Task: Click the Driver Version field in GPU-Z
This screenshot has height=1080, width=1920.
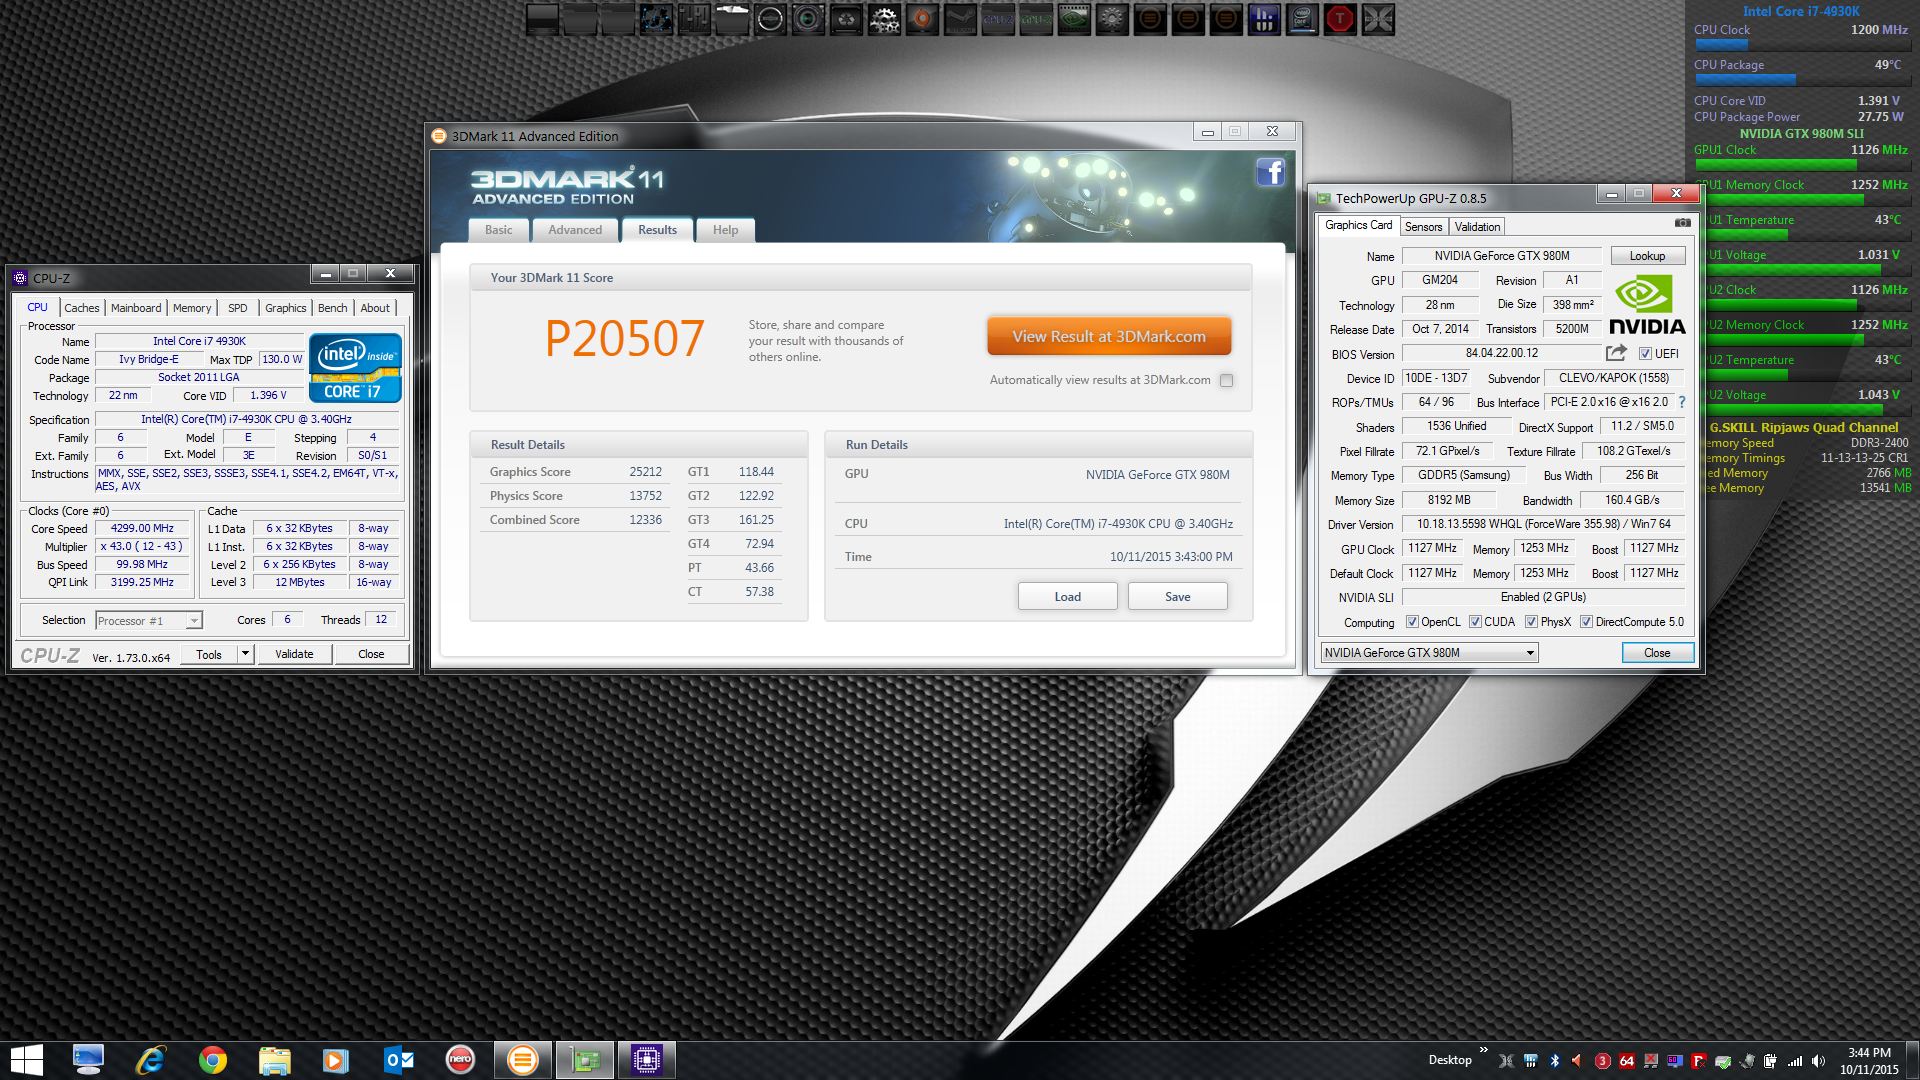Action: pos(1543,524)
